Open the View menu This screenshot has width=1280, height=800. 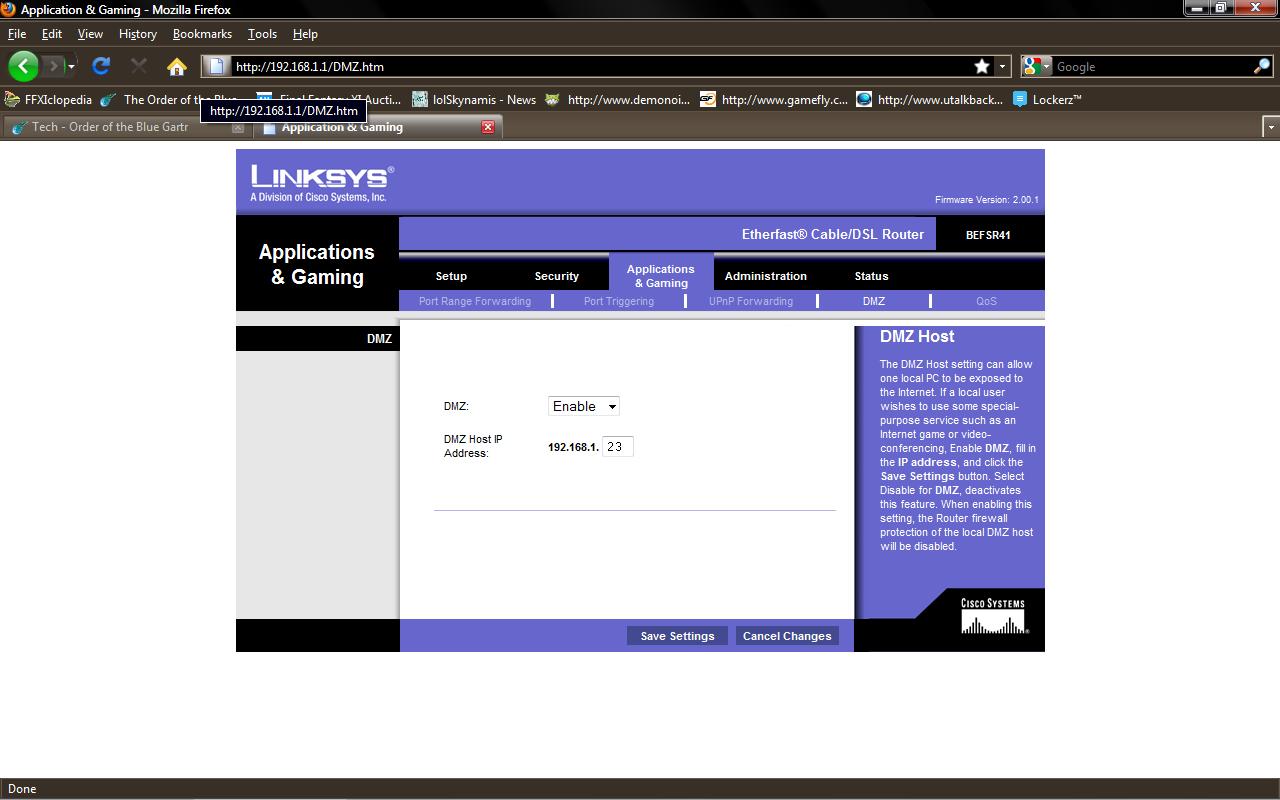click(x=90, y=33)
